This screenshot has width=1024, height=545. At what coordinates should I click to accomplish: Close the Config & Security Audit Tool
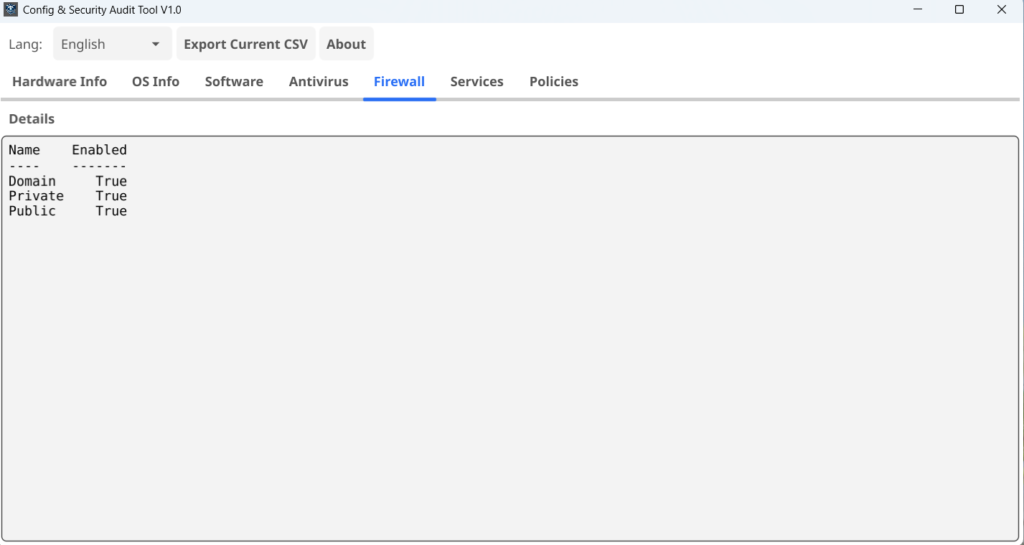pyautogui.click(x=1001, y=10)
